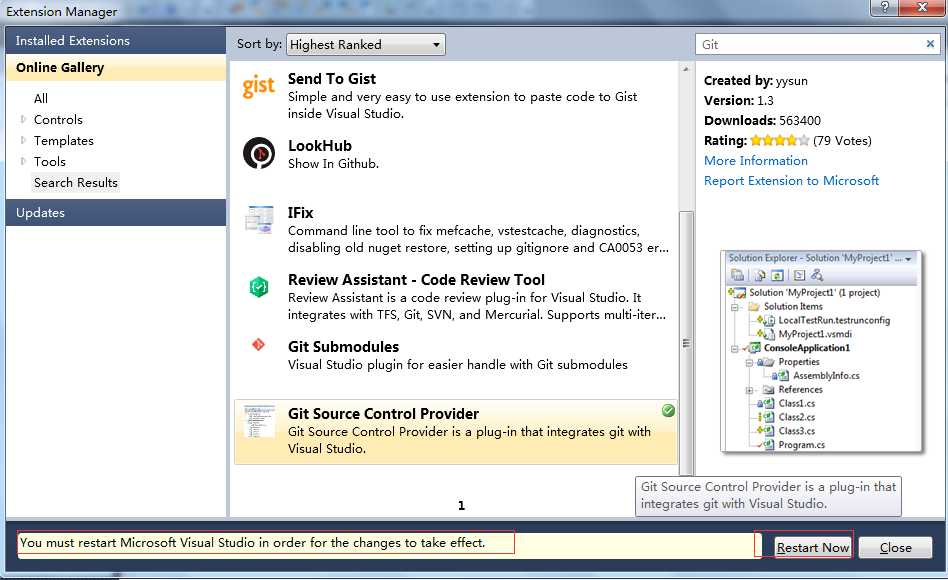Screen dimensions: 948x580
Task: Select the IFix extension title
Action: tap(300, 213)
